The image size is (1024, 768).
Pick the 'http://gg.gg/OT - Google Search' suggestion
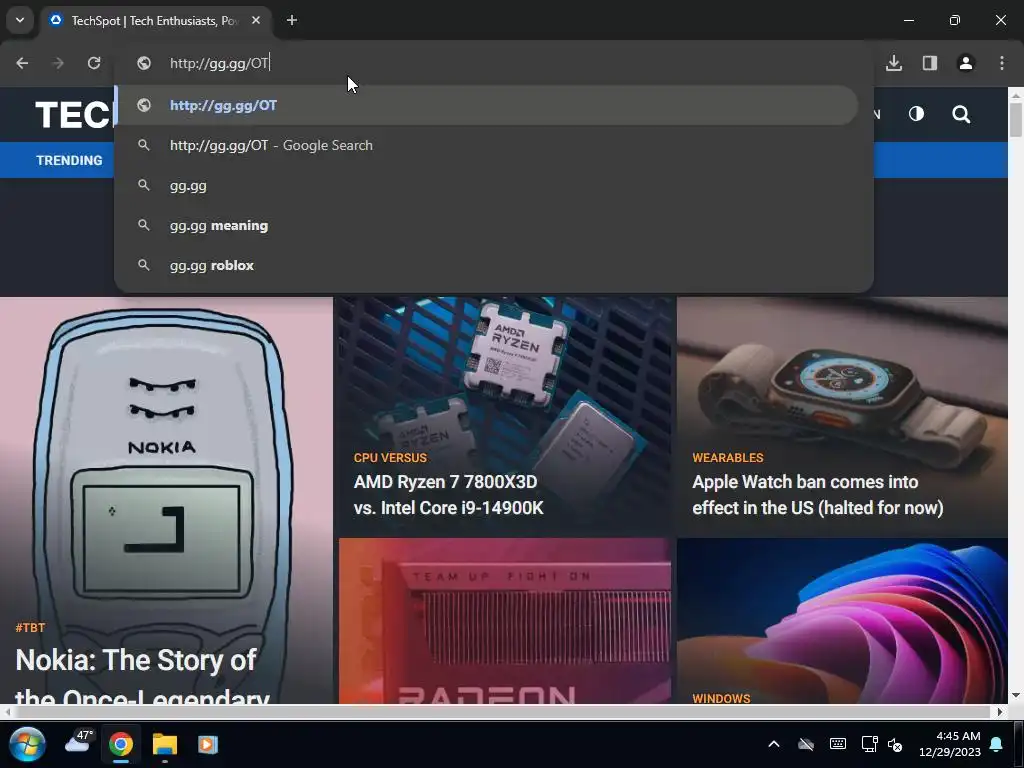[486, 145]
